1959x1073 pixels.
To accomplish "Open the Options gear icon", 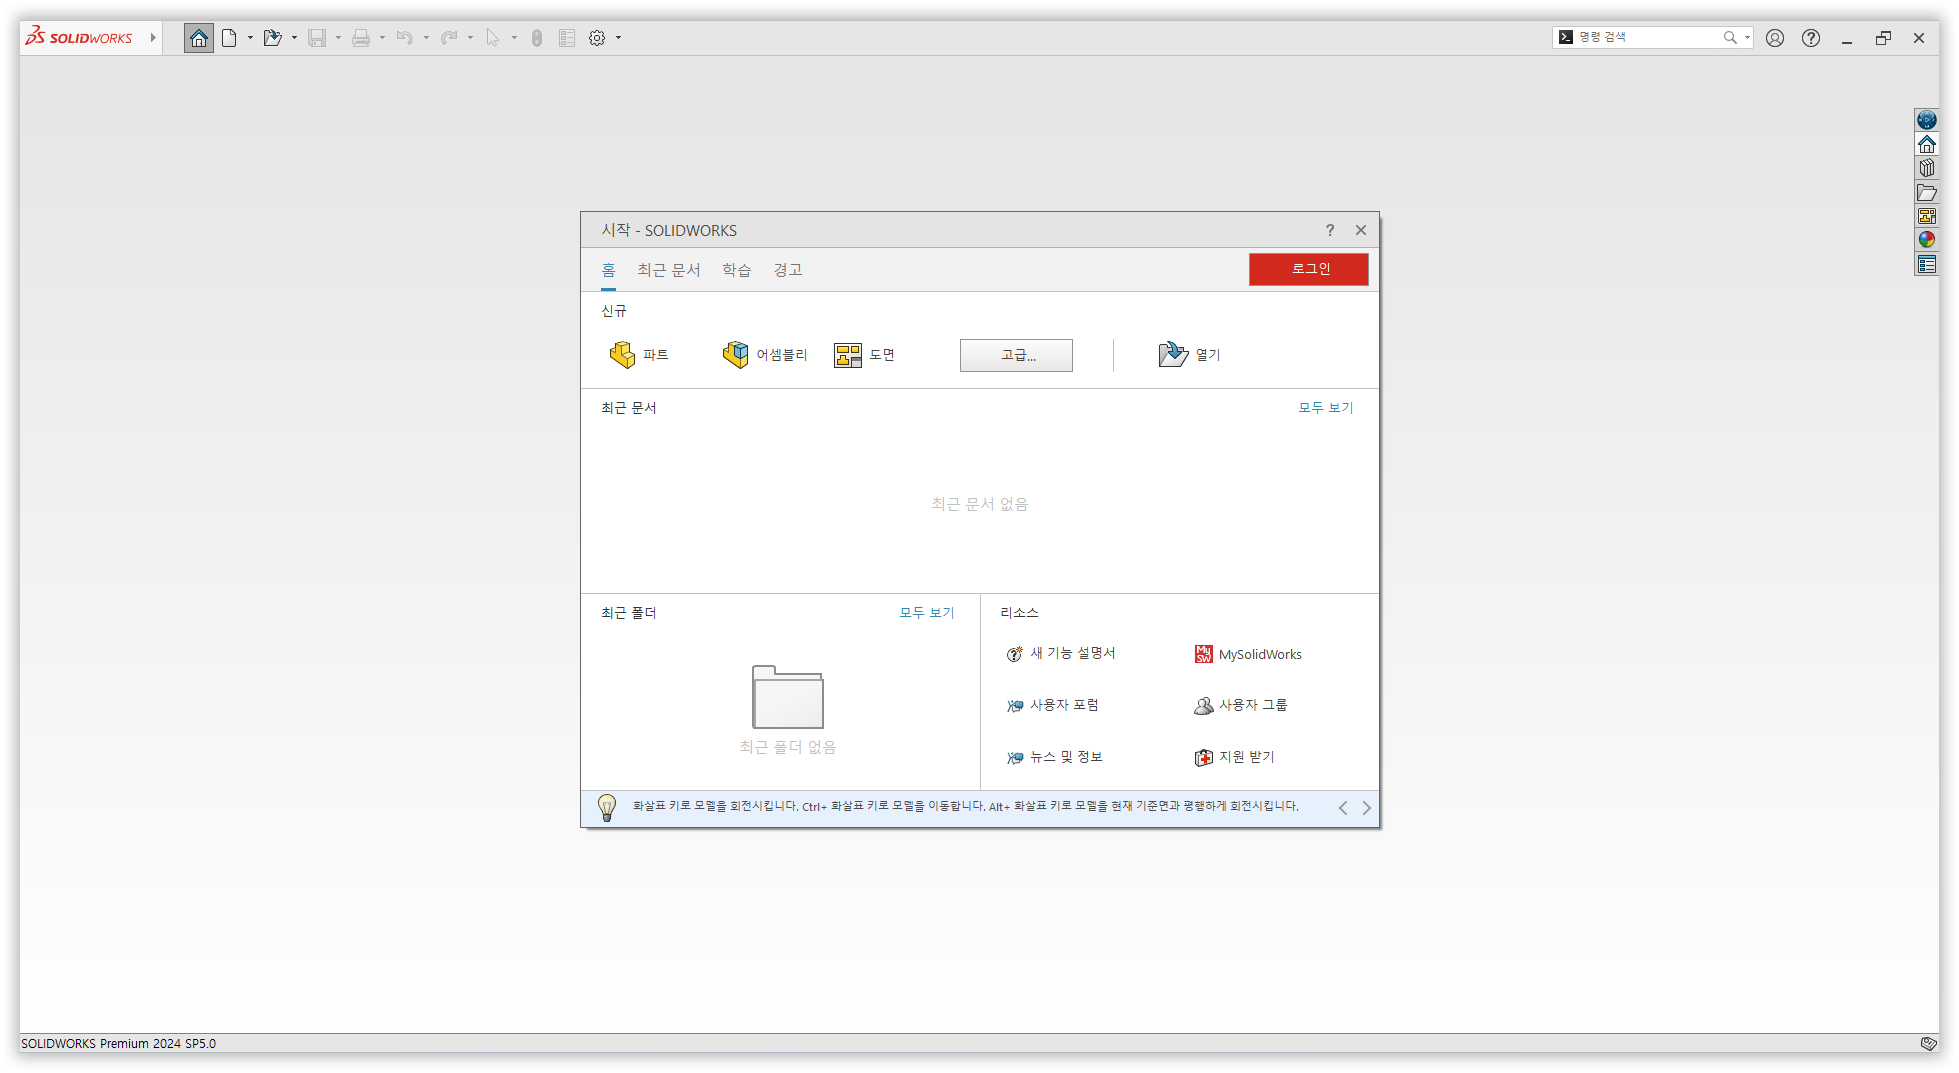I will (x=597, y=38).
